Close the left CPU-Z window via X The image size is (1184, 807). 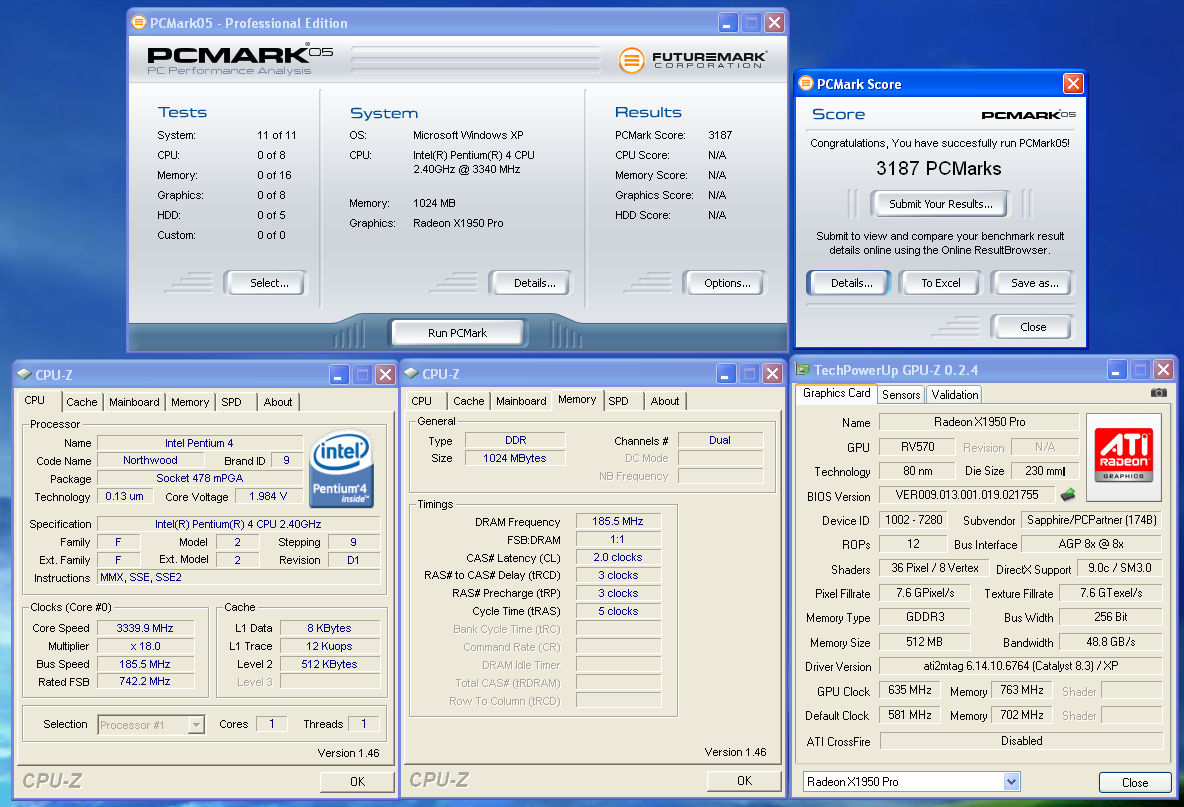pos(385,374)
